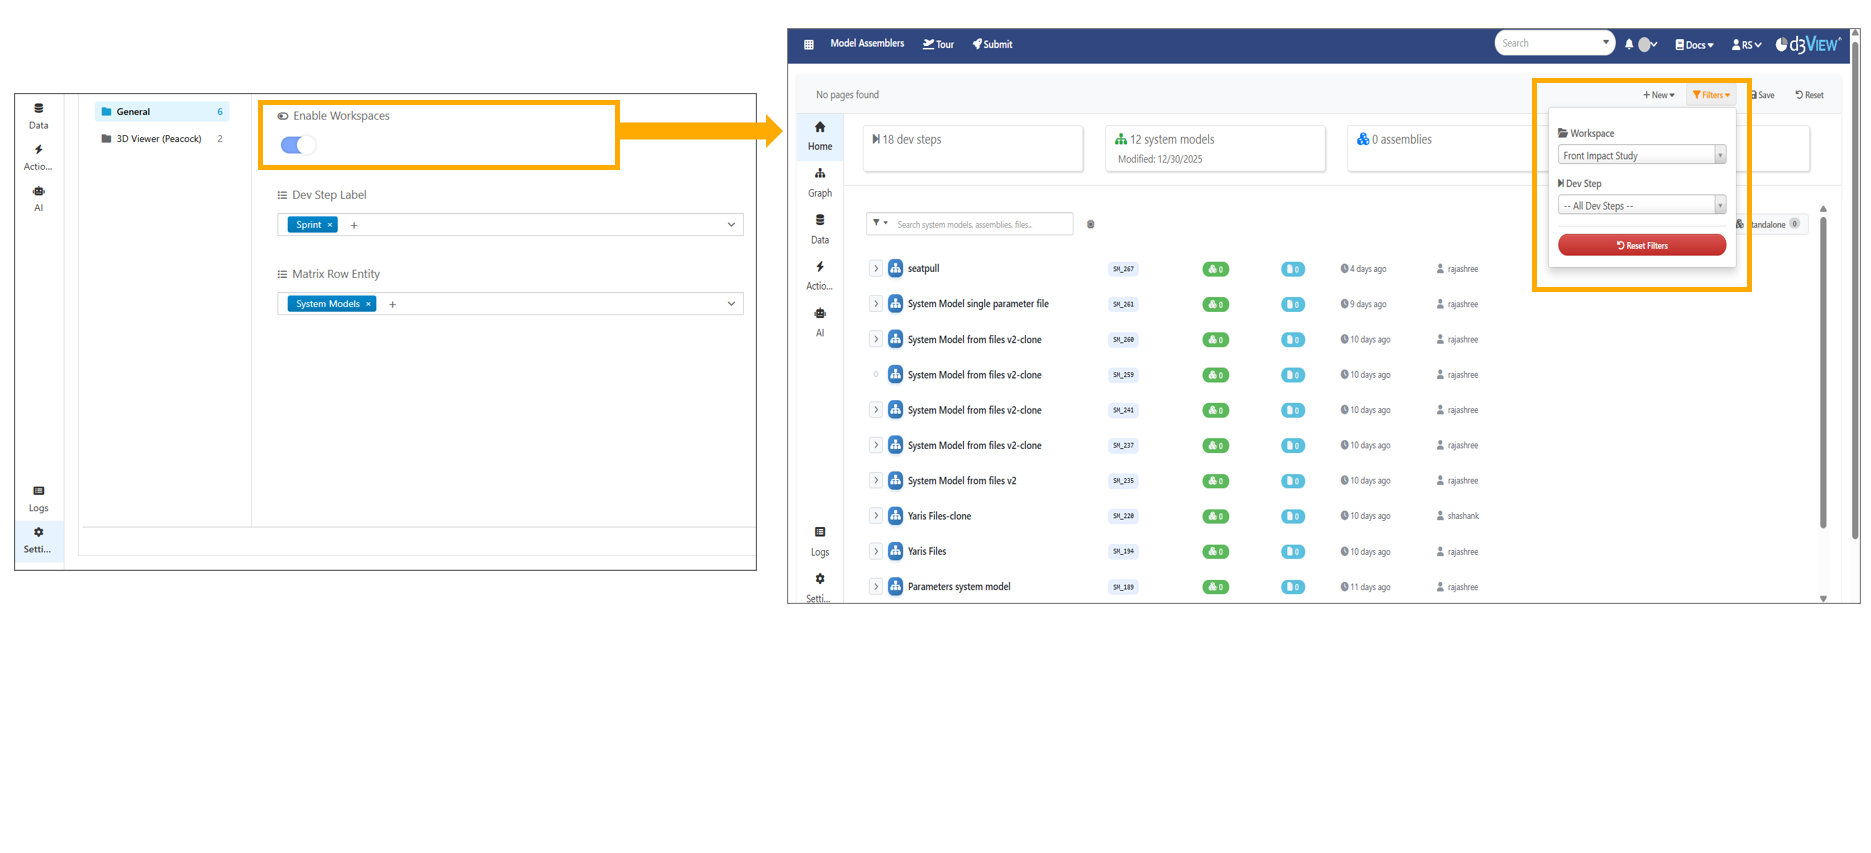This screenshot has width=1871, height=853.
Task: Click the app grid icon beside Model Assemblers
Action: point(809,44)
